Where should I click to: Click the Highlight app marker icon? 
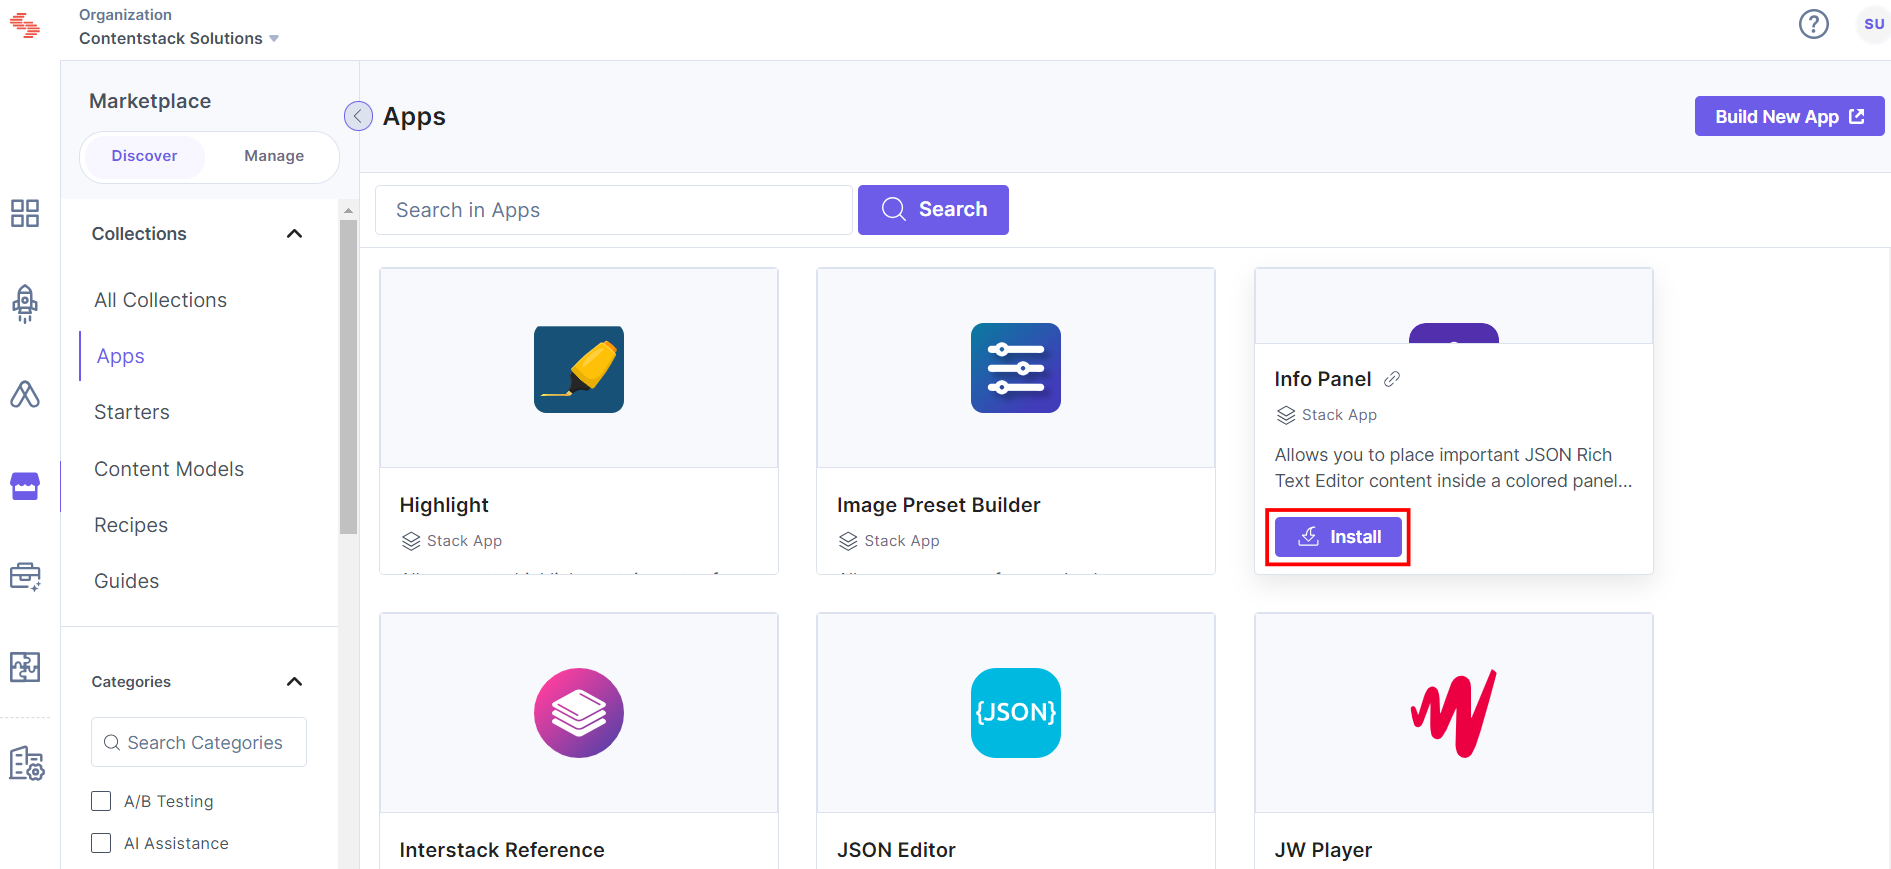(579, 369)
